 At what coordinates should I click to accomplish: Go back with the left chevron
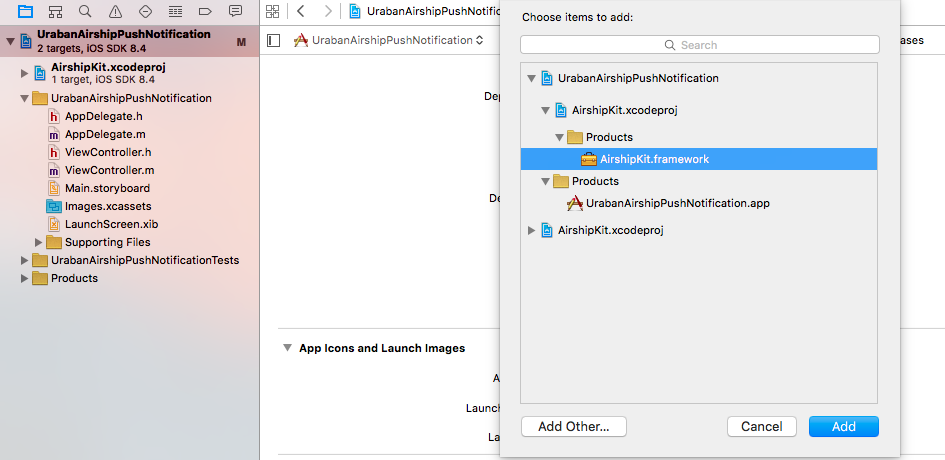301,11
